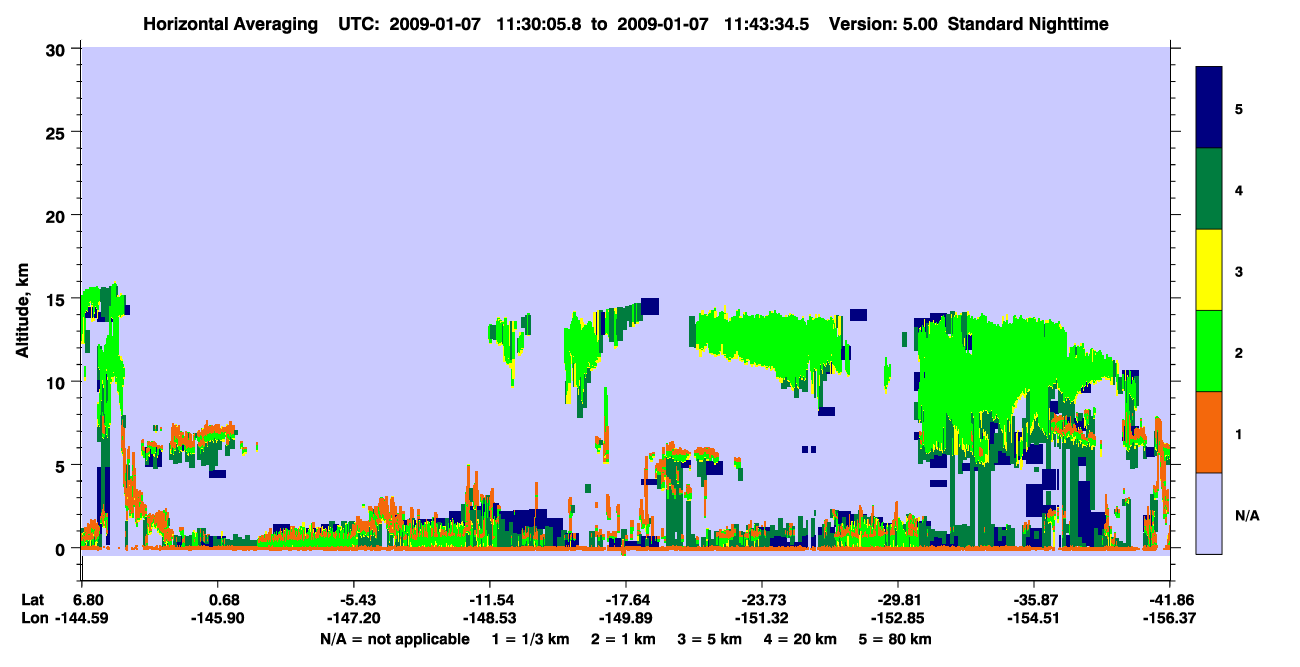The image size is (1300, 667).
Task: Click the lavender N/A color swatch
Action: (x=1209, y=513)
